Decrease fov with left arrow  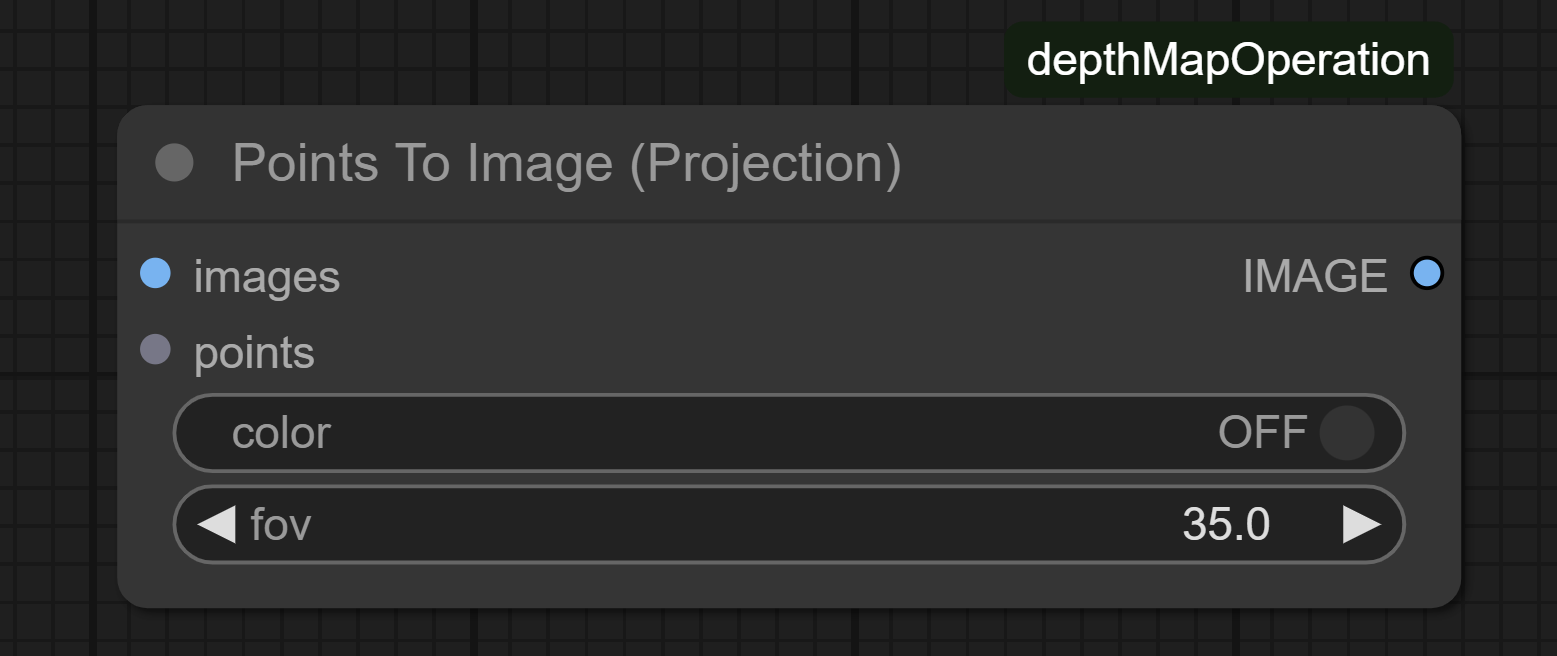[x=216, y=524]
